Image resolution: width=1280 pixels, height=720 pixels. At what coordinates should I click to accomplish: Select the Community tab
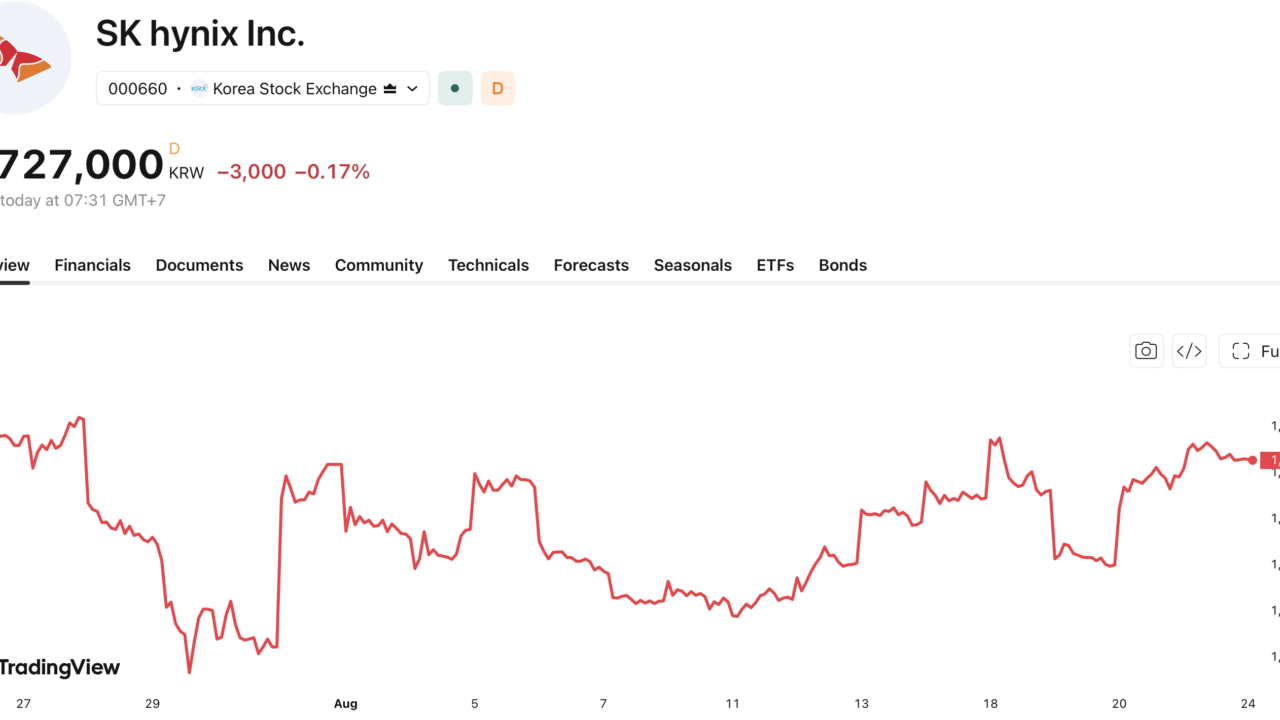[379, 265]
